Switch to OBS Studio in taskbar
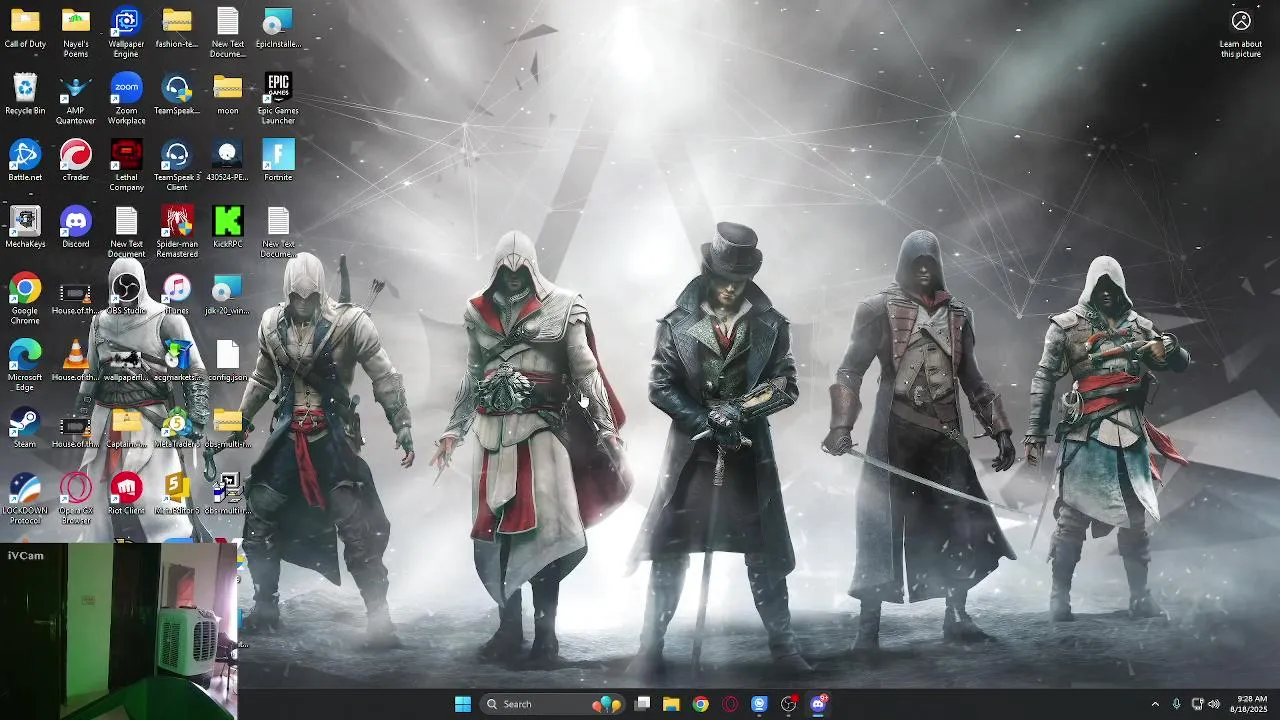The height and width of the screenshot is (720, 1280). click(x=789, y=704)
